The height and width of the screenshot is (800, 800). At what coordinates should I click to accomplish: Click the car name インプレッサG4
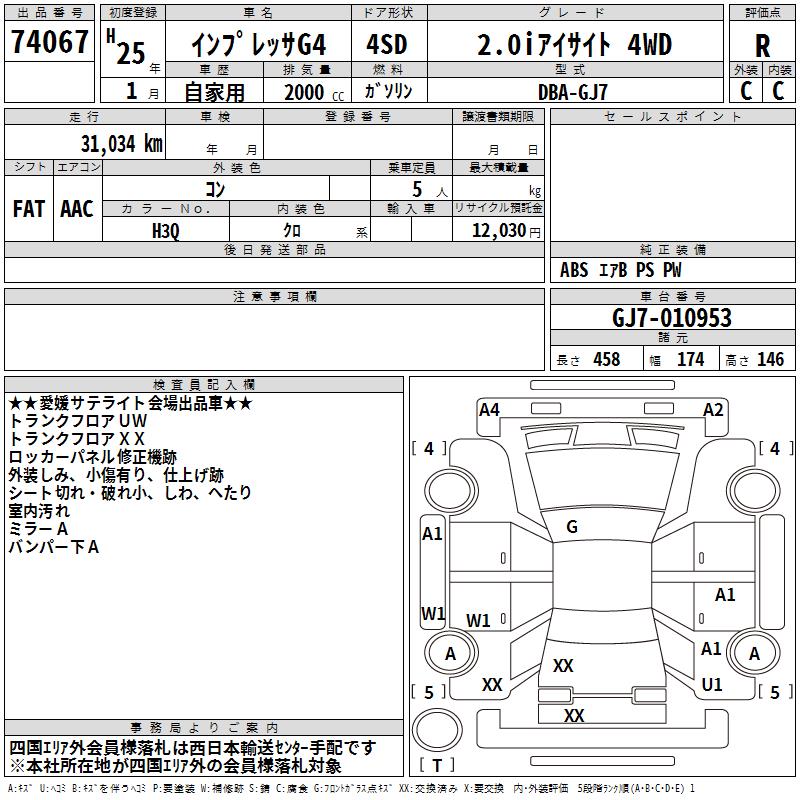click(x=259, y=44)
